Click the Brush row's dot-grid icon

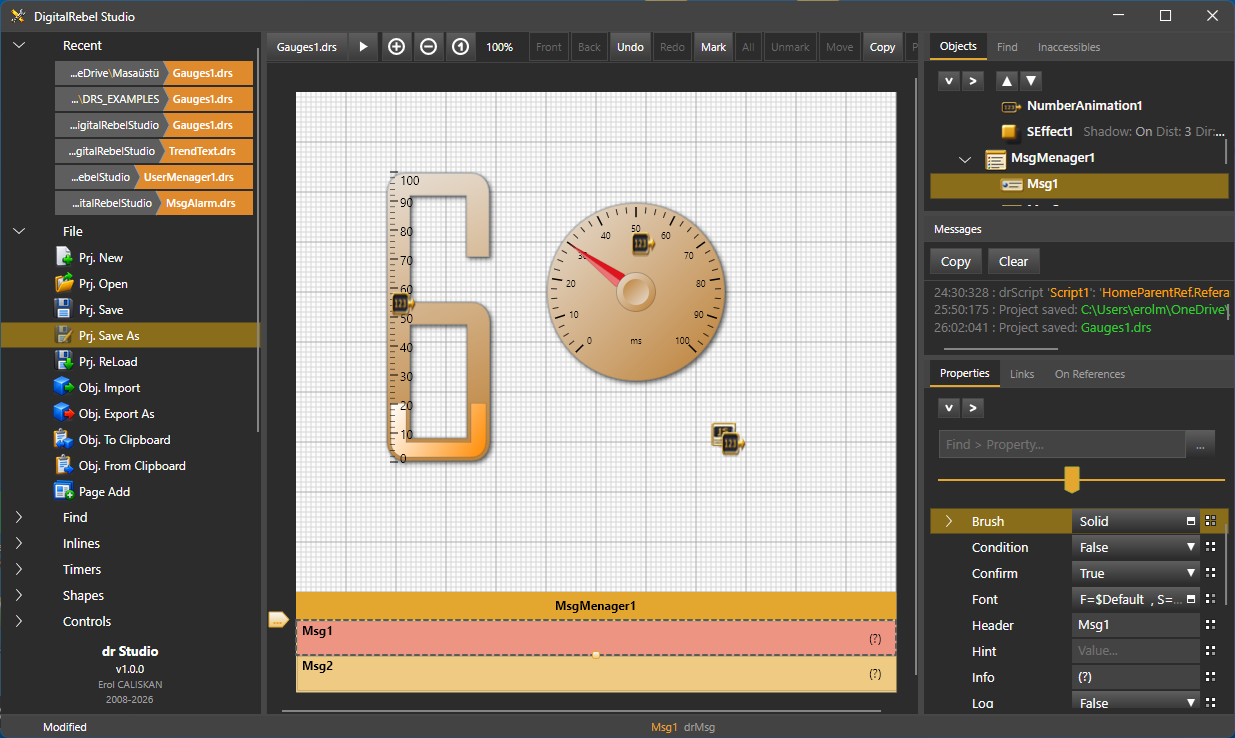coord(1211,521)
